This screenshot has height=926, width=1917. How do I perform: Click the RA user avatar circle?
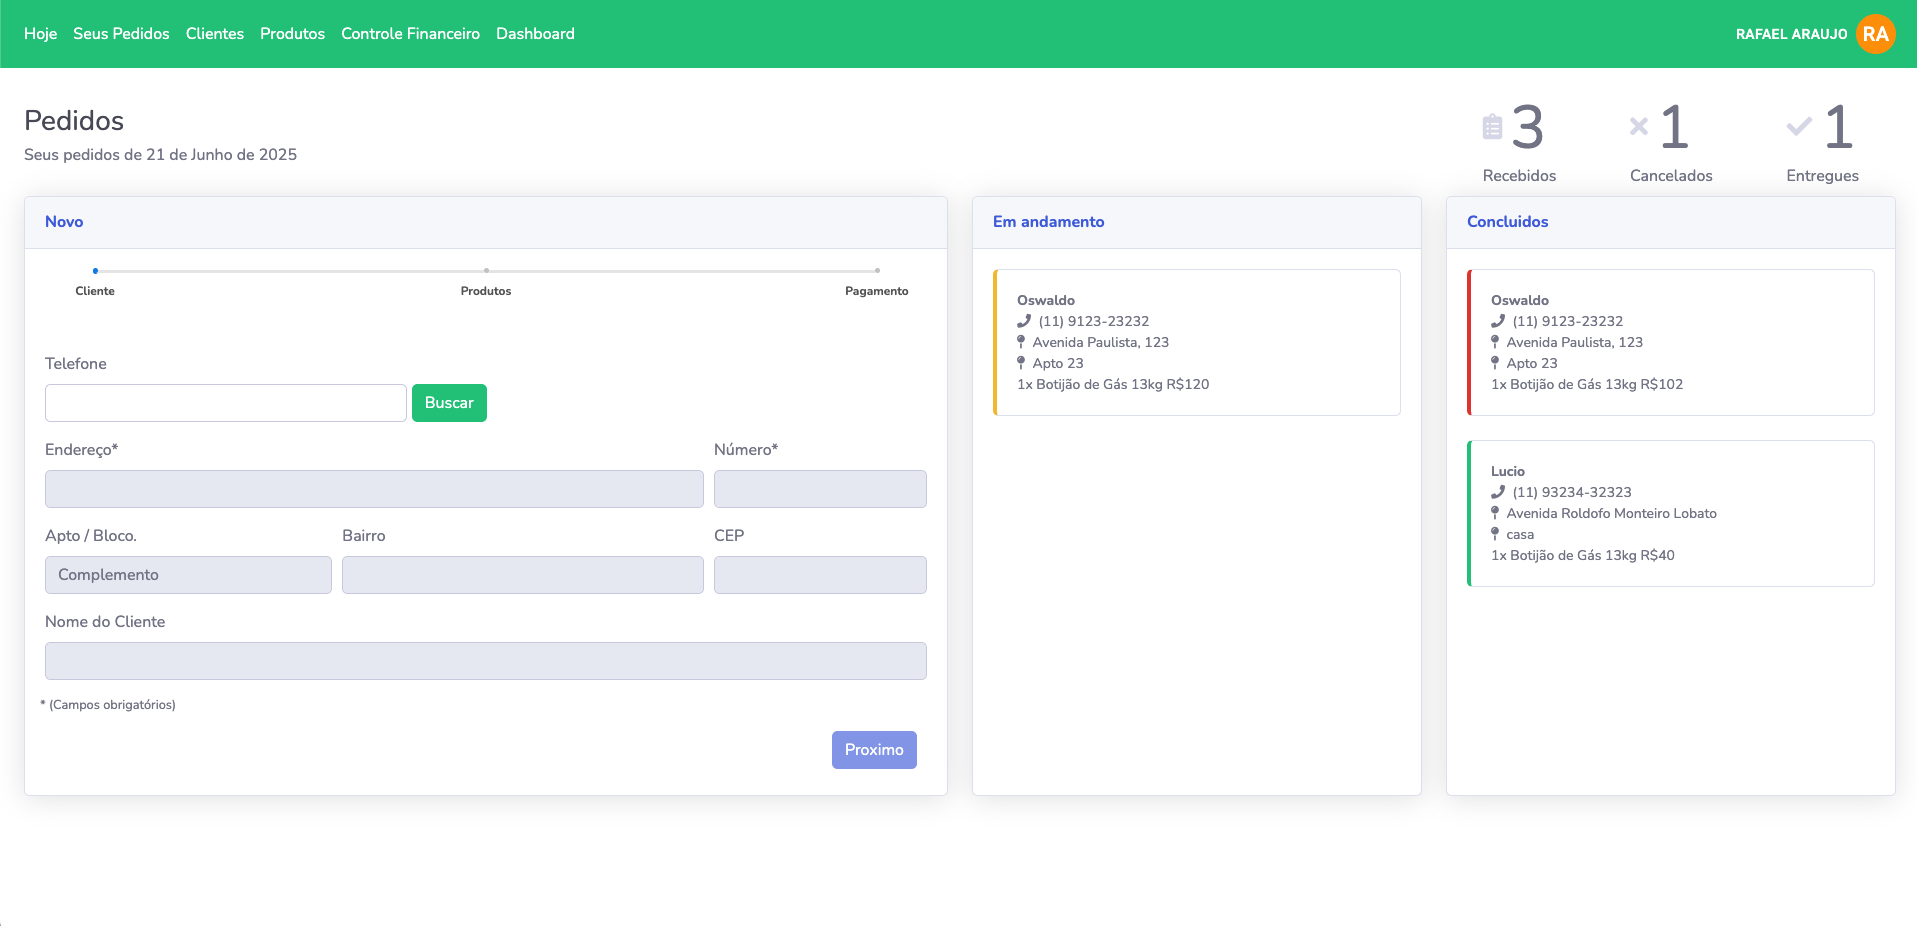click(x=1875, y=34)
